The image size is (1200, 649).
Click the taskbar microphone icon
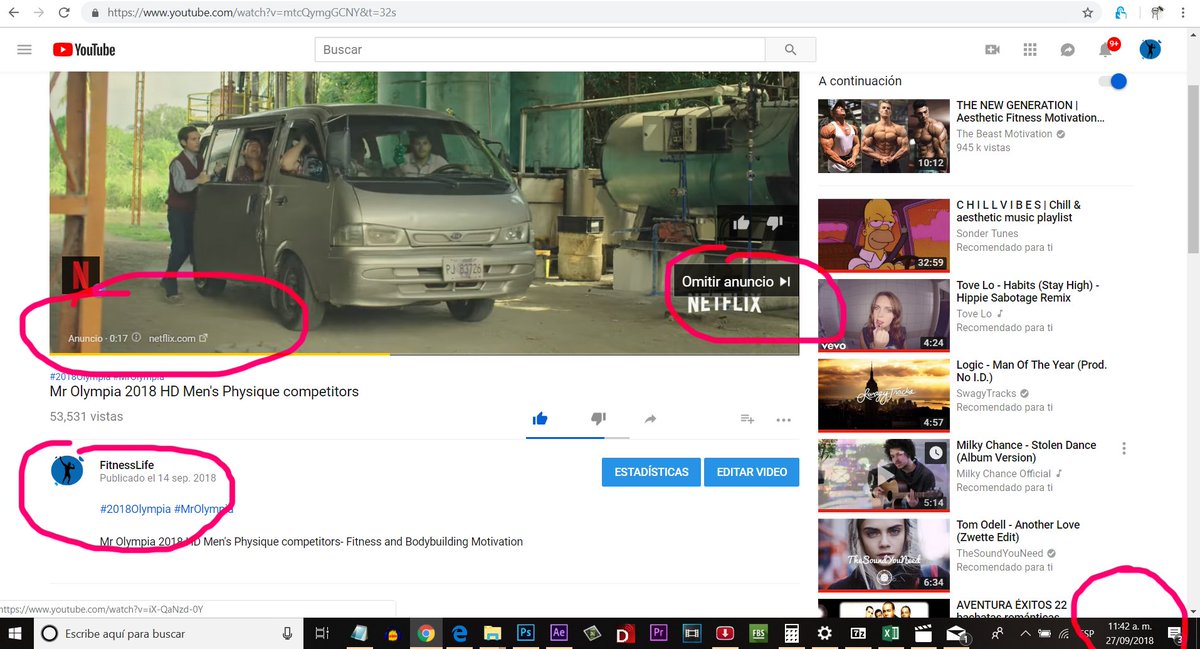click(288, 633)
